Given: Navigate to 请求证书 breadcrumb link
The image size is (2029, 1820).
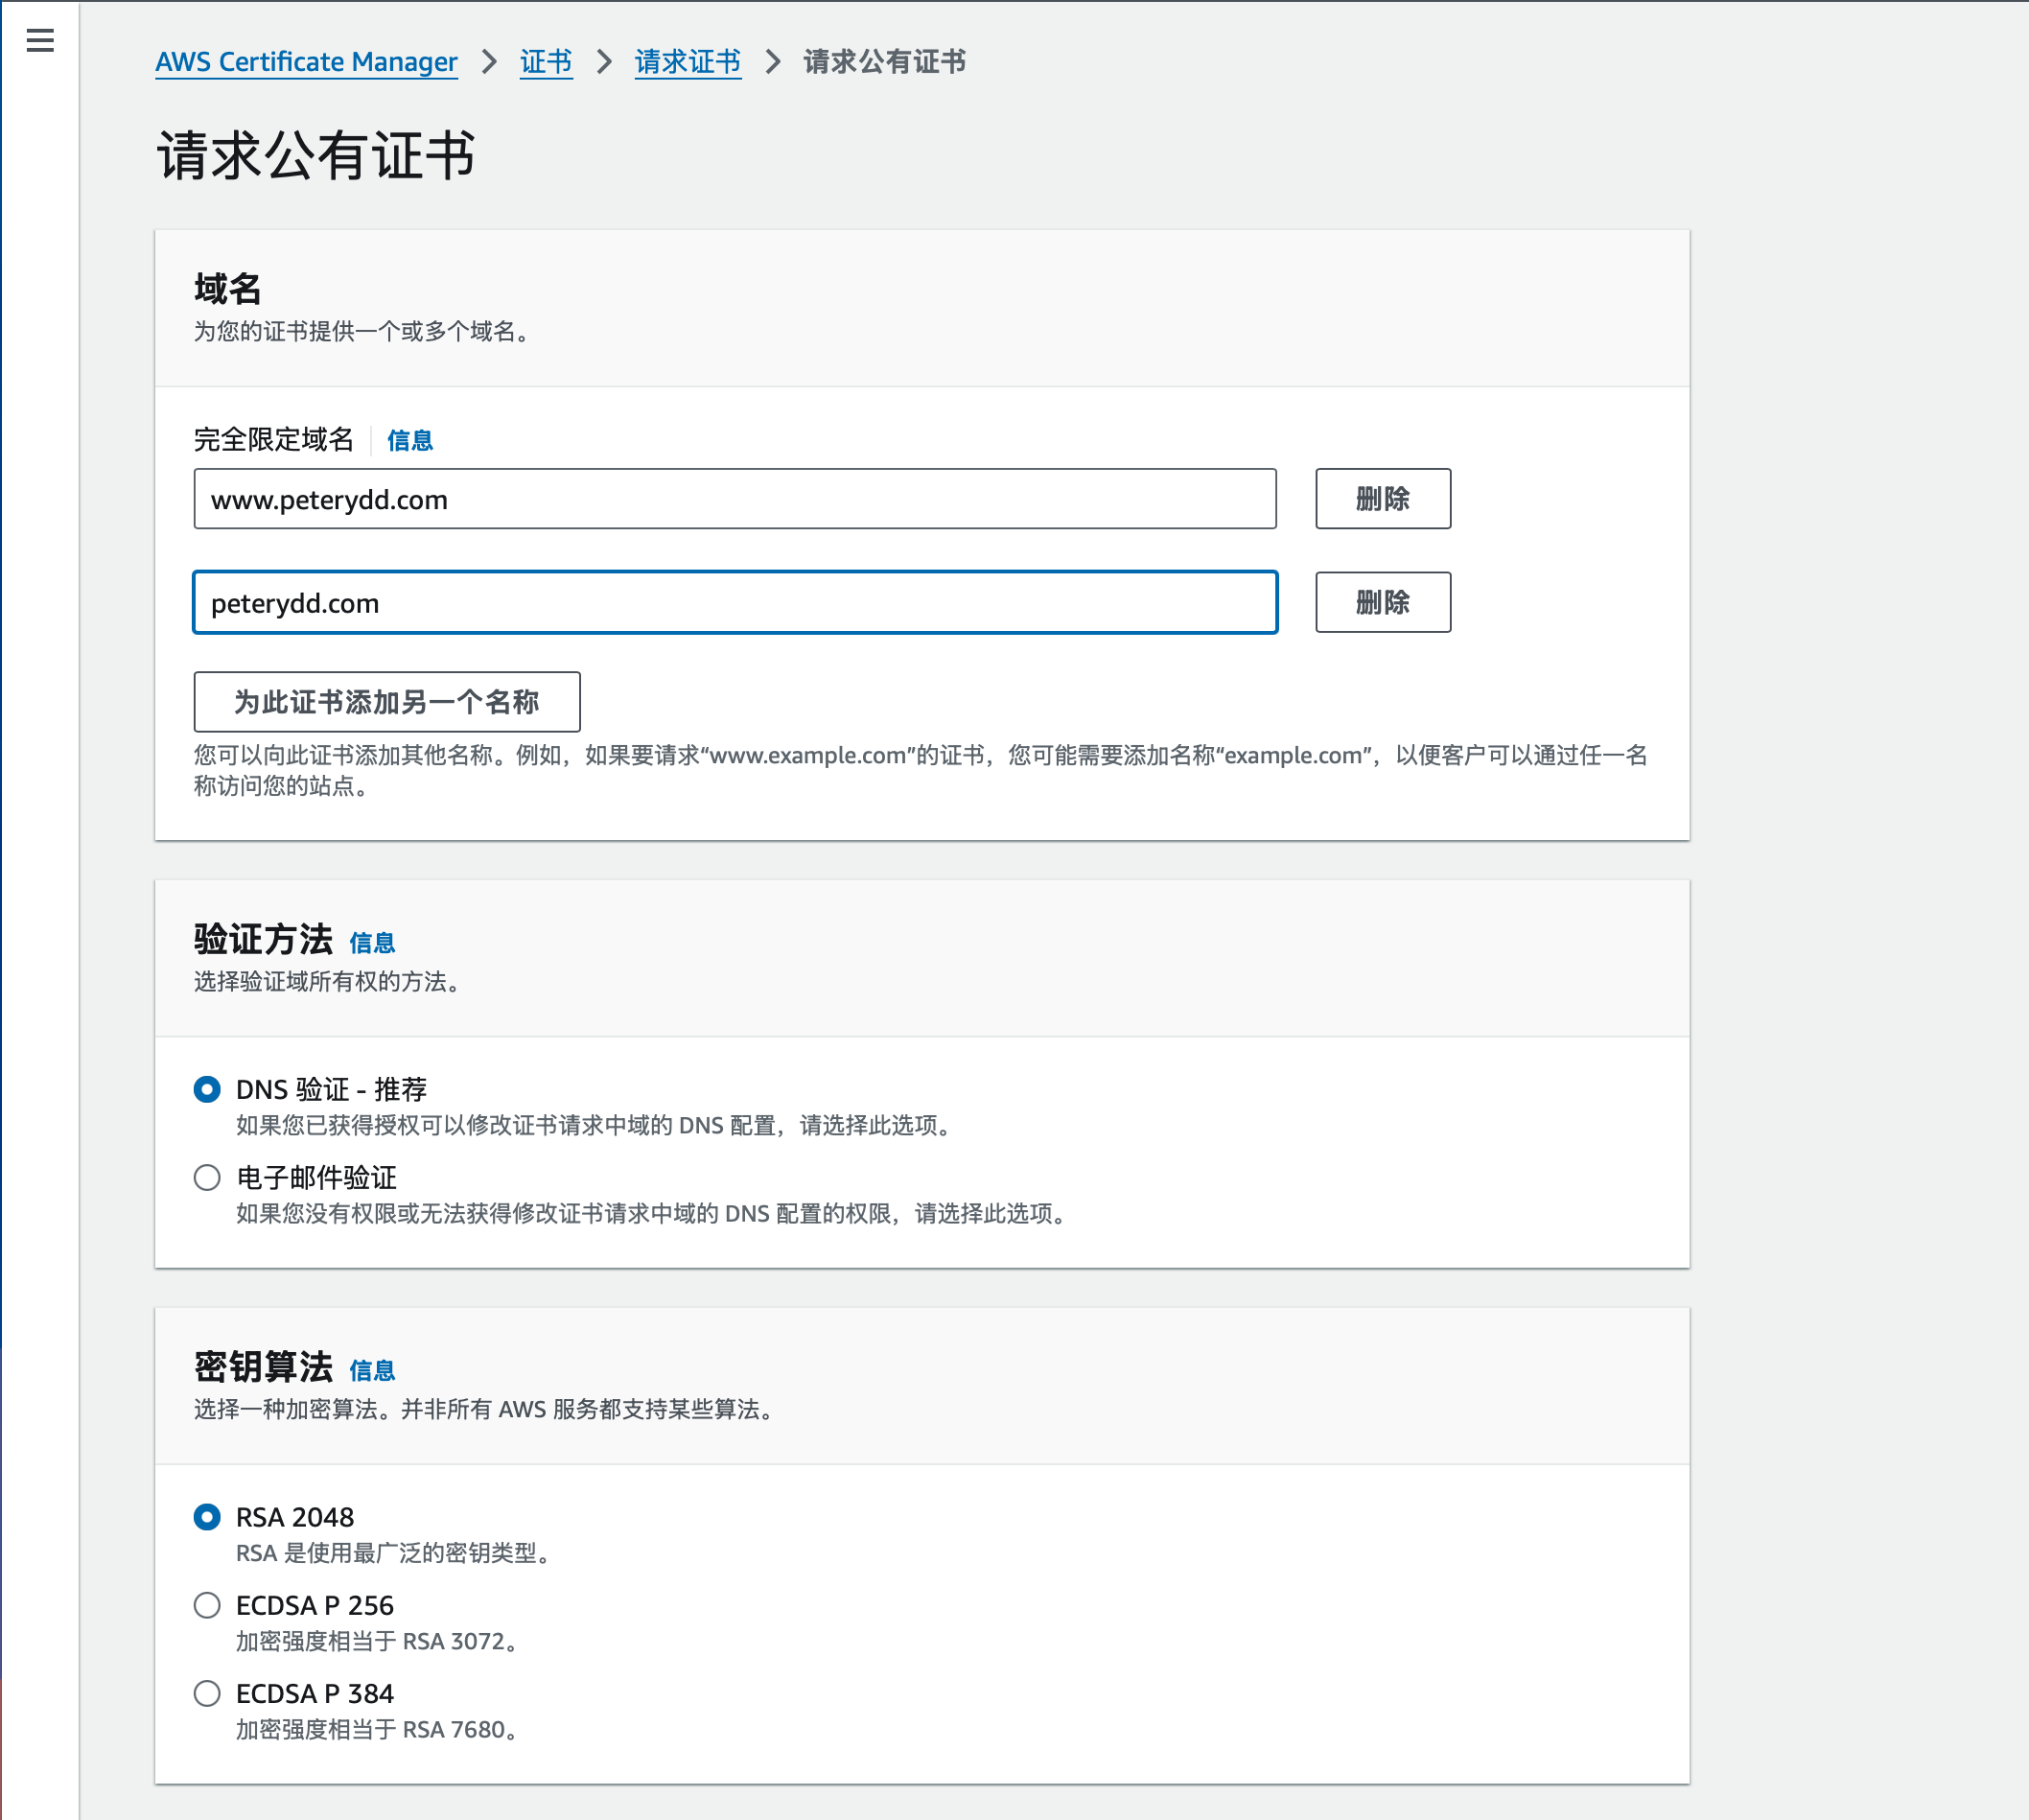Looking at the screenshot, I should click(687, 62).
